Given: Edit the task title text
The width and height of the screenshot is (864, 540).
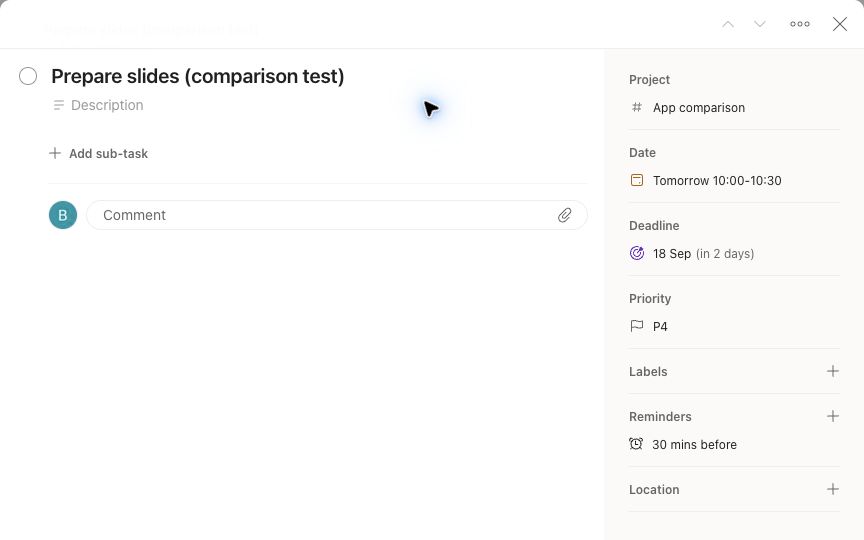Looking at the screenshot, I should click(x=198, y=76).
